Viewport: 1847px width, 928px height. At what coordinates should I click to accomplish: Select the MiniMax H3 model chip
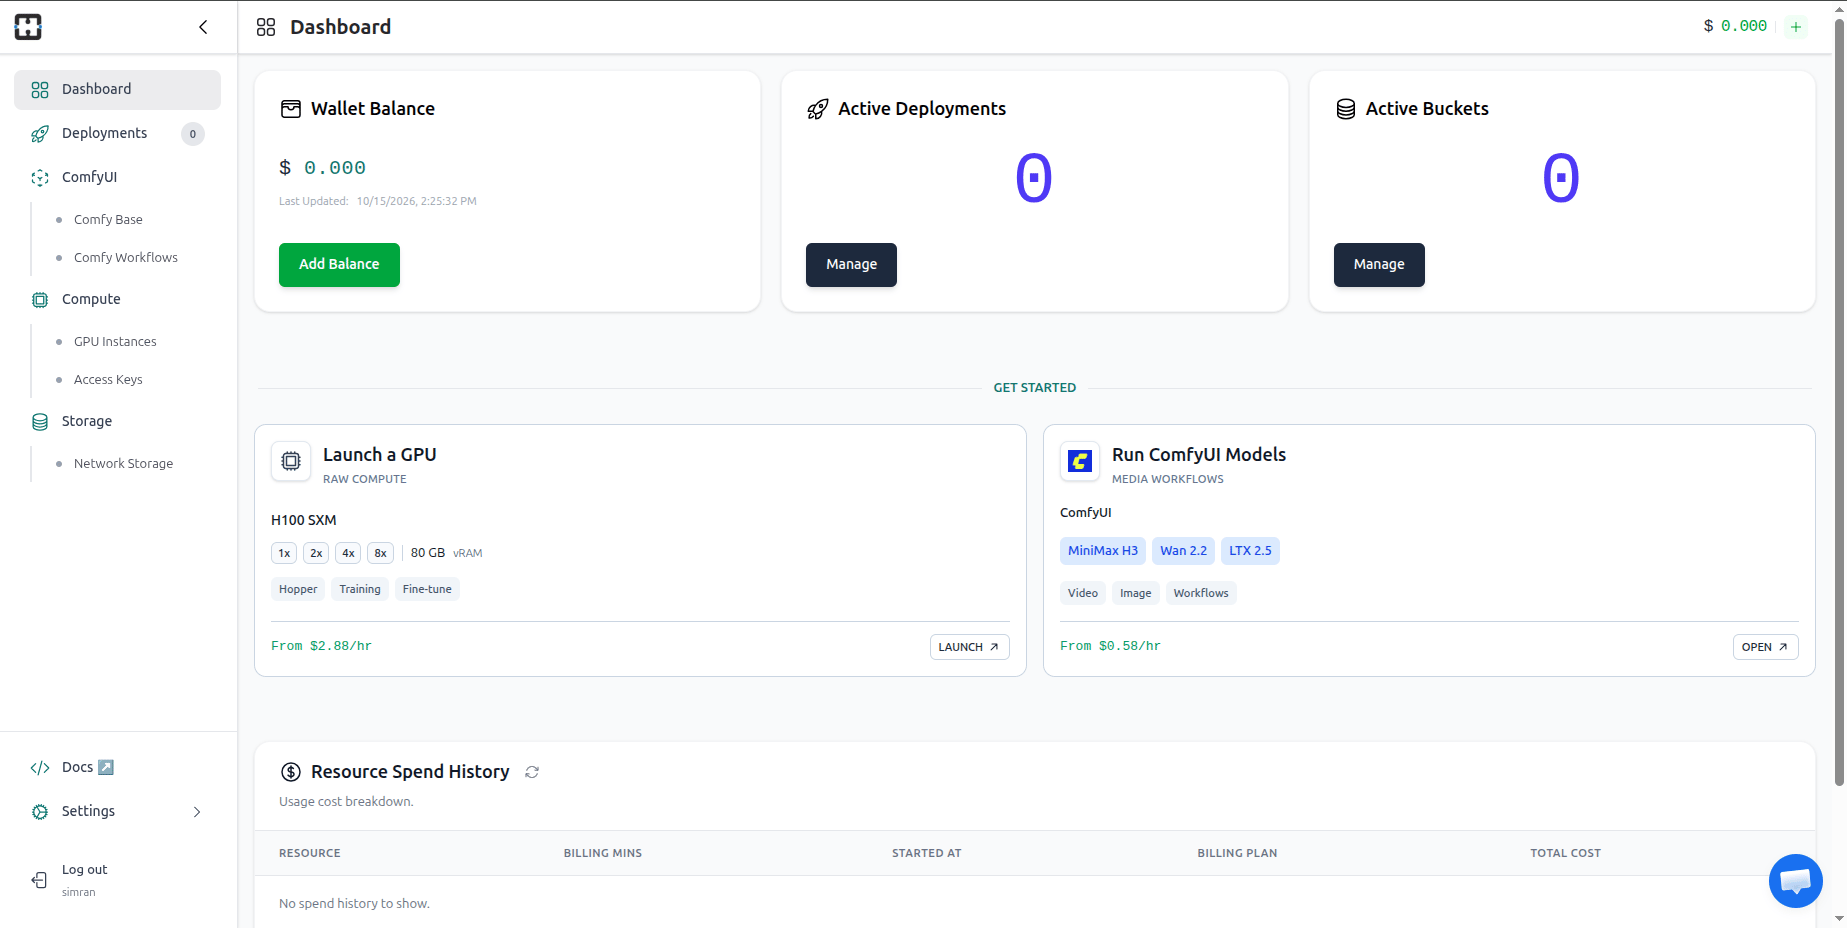click(x=1103, y=551)
